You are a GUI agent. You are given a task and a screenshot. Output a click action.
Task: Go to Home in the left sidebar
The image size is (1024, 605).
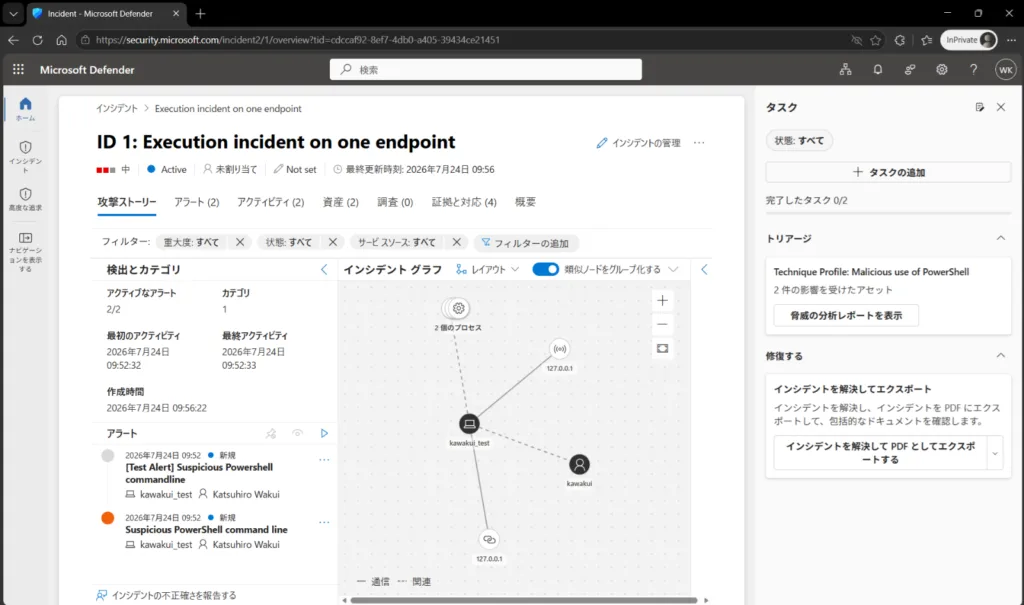(x=25, y=108)
